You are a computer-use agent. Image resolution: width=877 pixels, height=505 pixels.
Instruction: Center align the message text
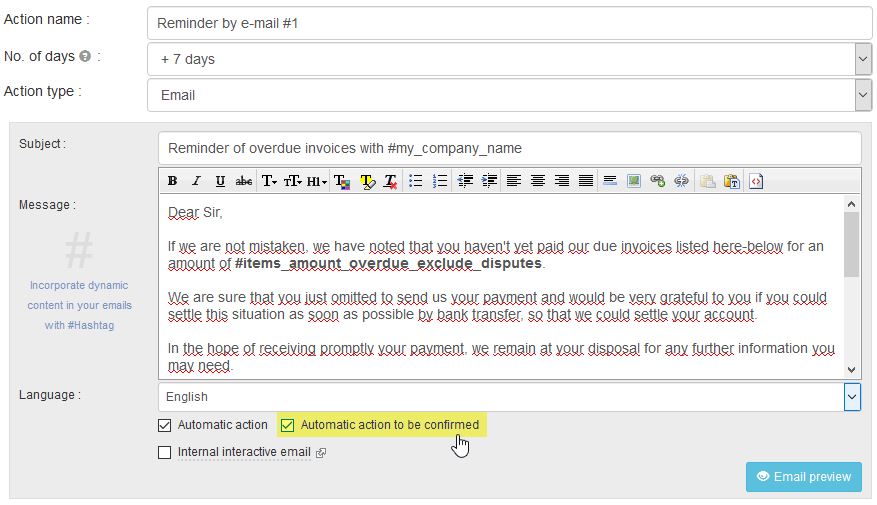tap(538, 181)
